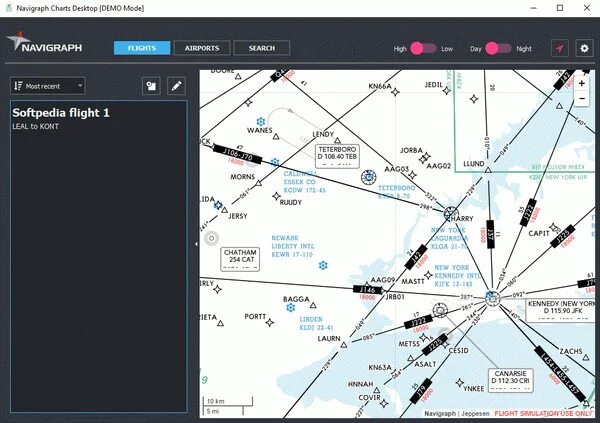
Task: Zoom in the map with plus button
Action: [x=582, y=83]
